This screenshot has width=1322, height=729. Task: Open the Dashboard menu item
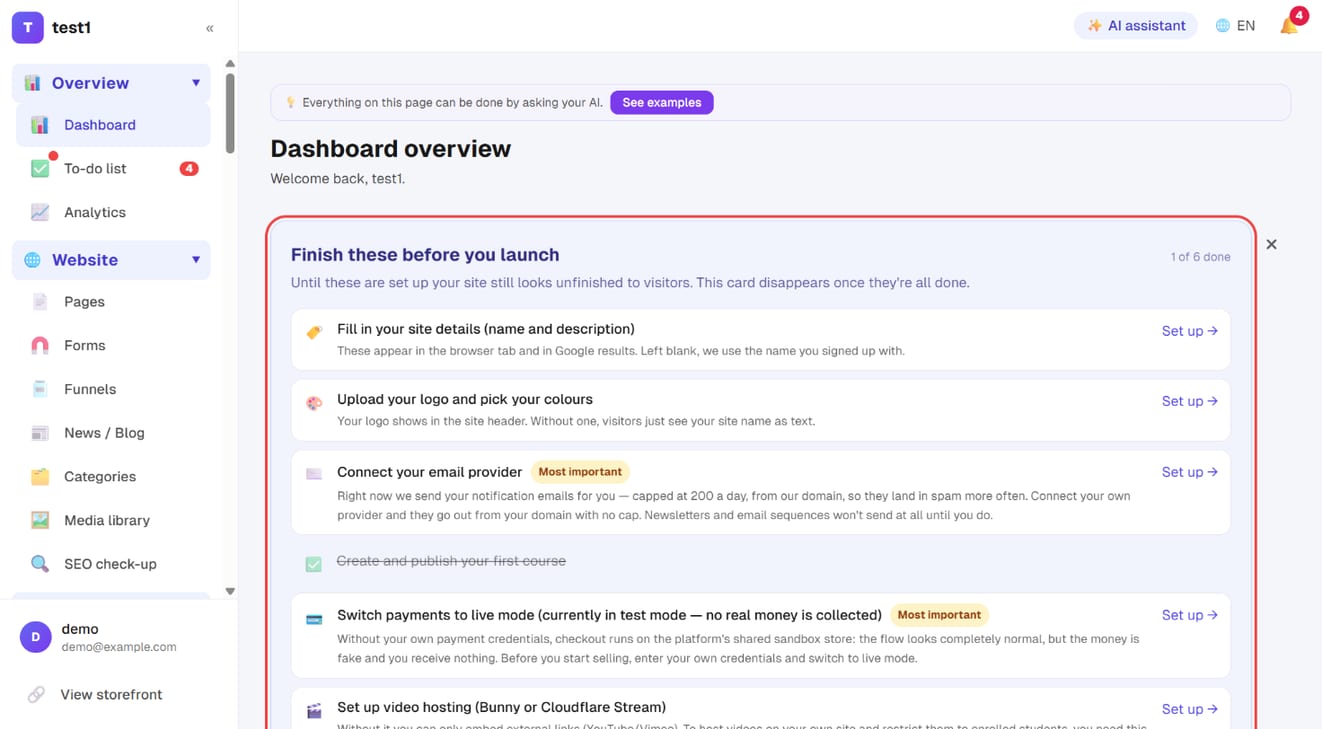click(x=113, y=125)
